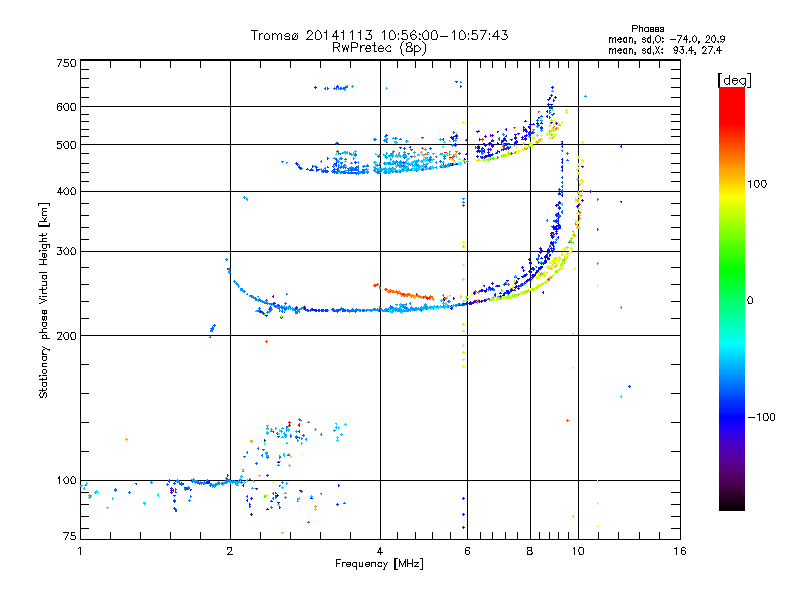The image size is (800, 600).
Task: Click the y-axis tick label '75'
Action: (70, 536)
